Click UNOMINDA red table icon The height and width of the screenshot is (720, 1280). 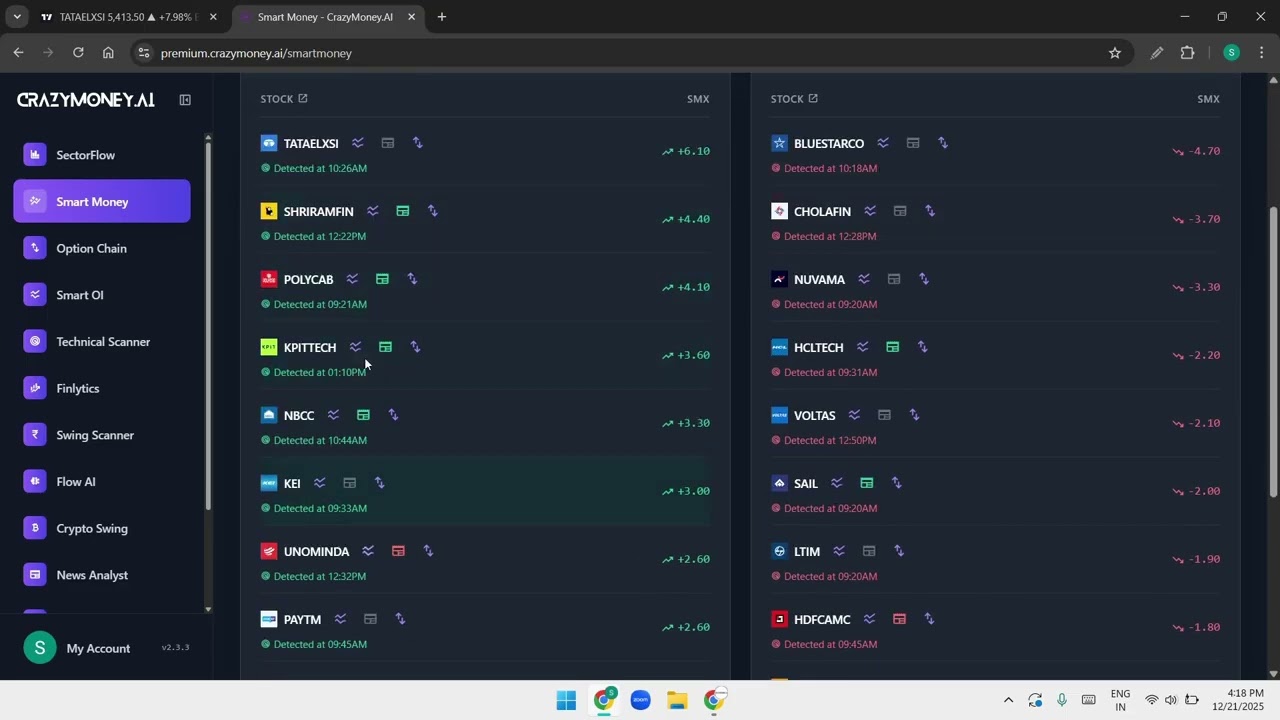[398, 551]
